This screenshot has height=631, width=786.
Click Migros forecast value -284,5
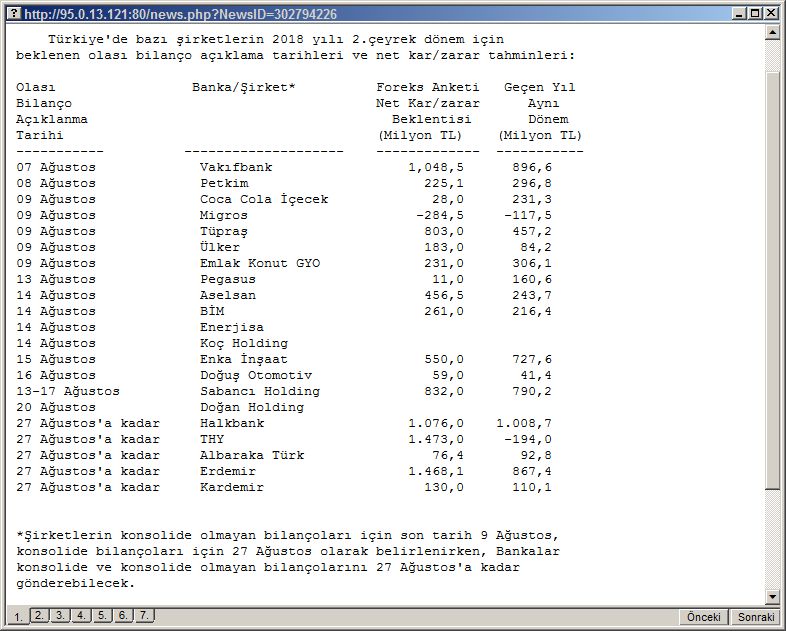coord(440,216)
